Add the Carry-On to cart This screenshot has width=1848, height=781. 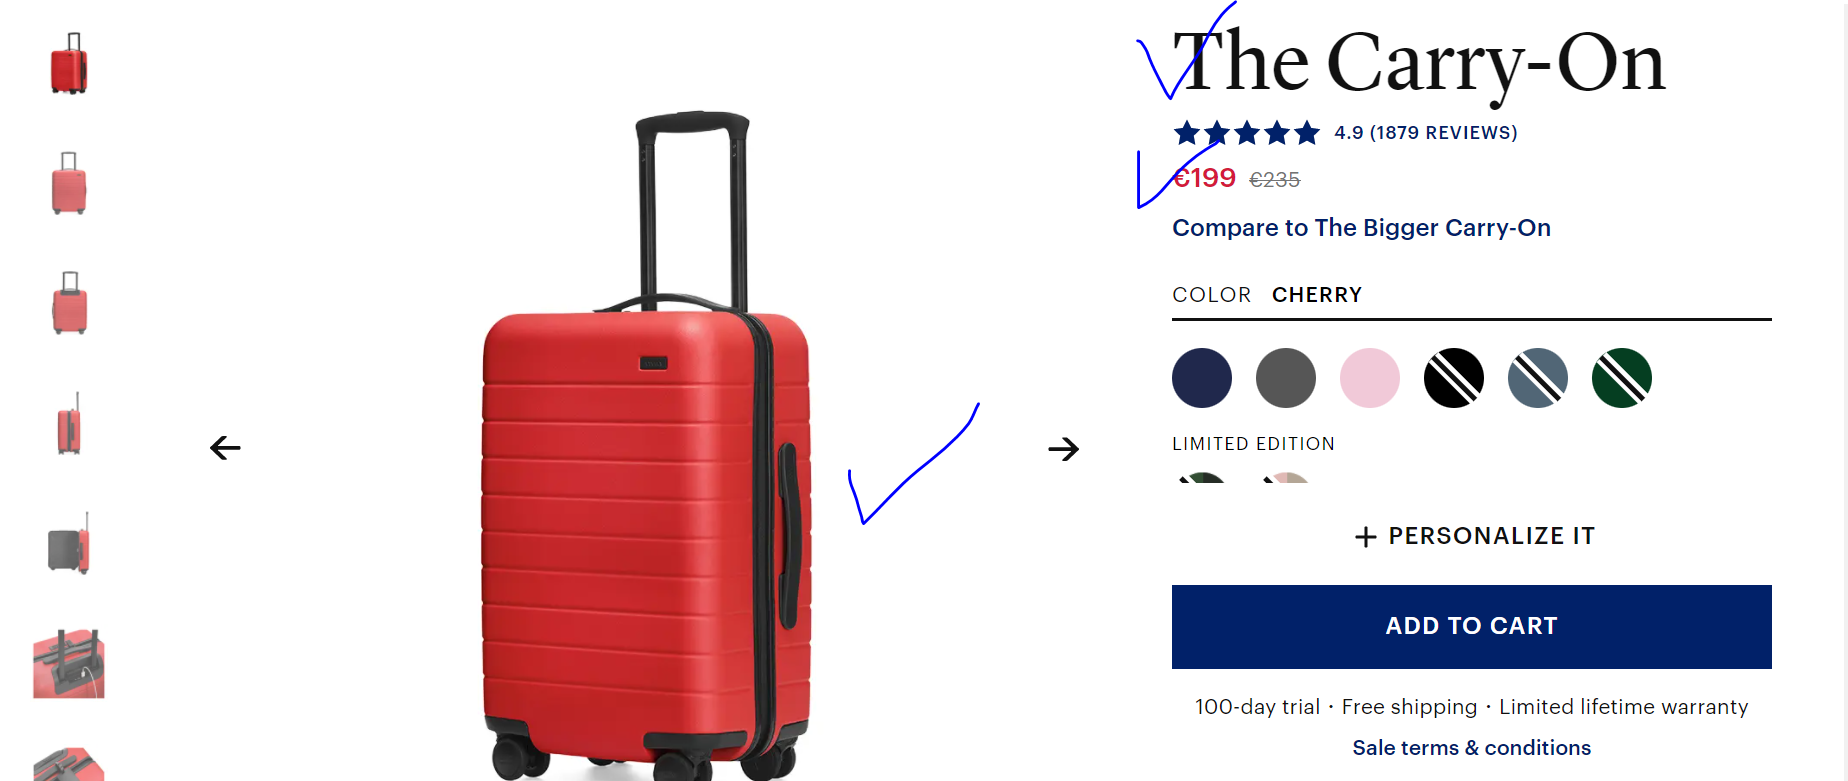click(x=1472, y=627)
